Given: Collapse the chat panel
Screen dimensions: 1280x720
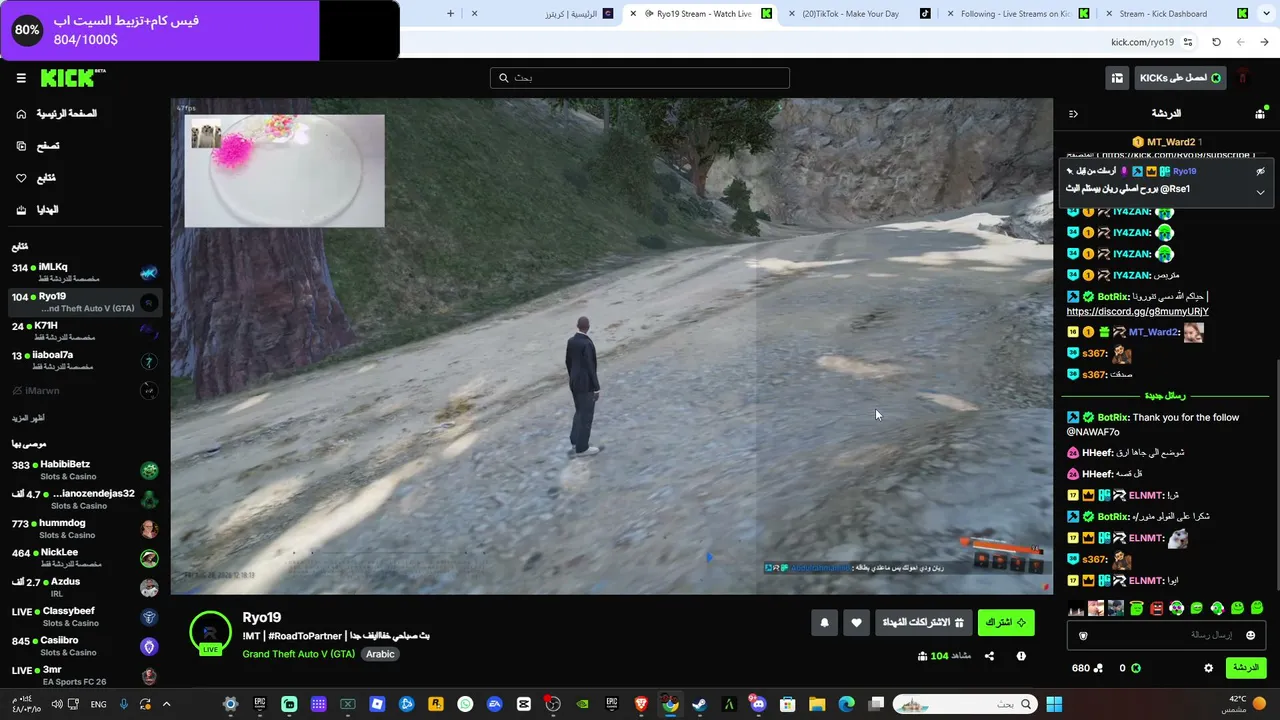Looking at the screenshot, I should (x=1073, y=114).
